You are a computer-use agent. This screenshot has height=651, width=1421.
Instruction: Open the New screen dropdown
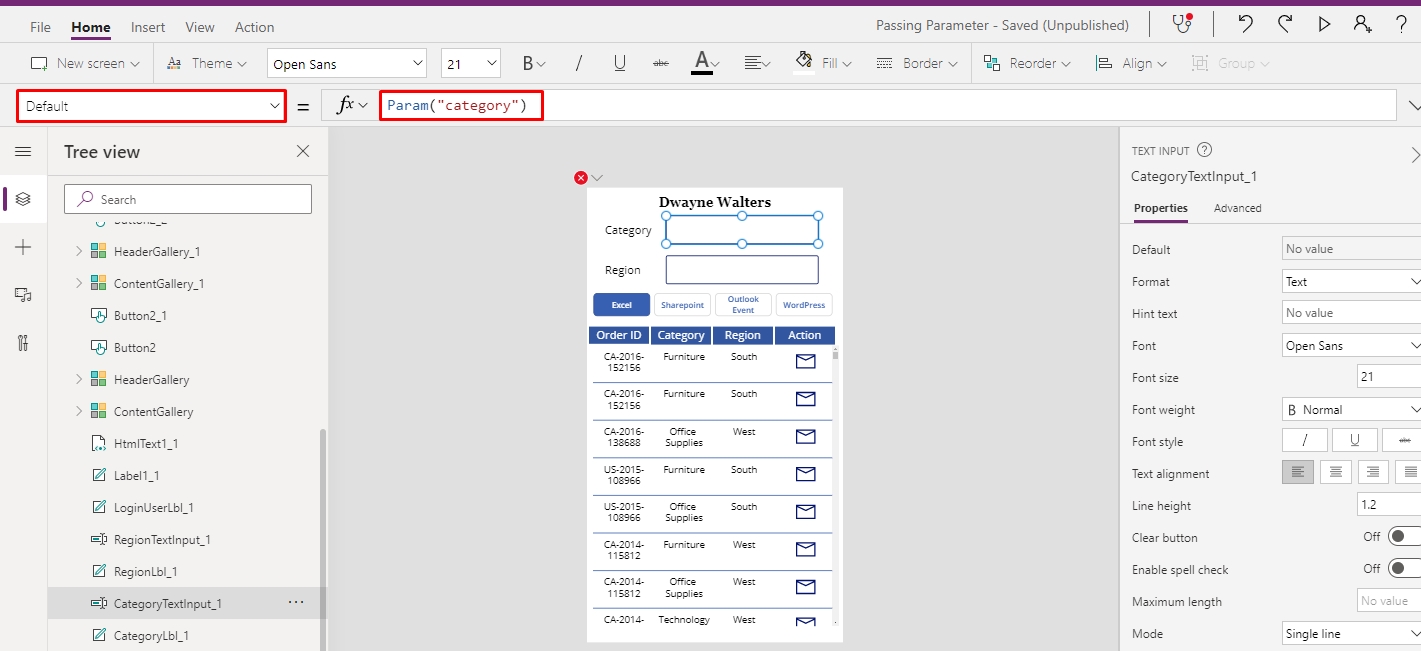85,63
